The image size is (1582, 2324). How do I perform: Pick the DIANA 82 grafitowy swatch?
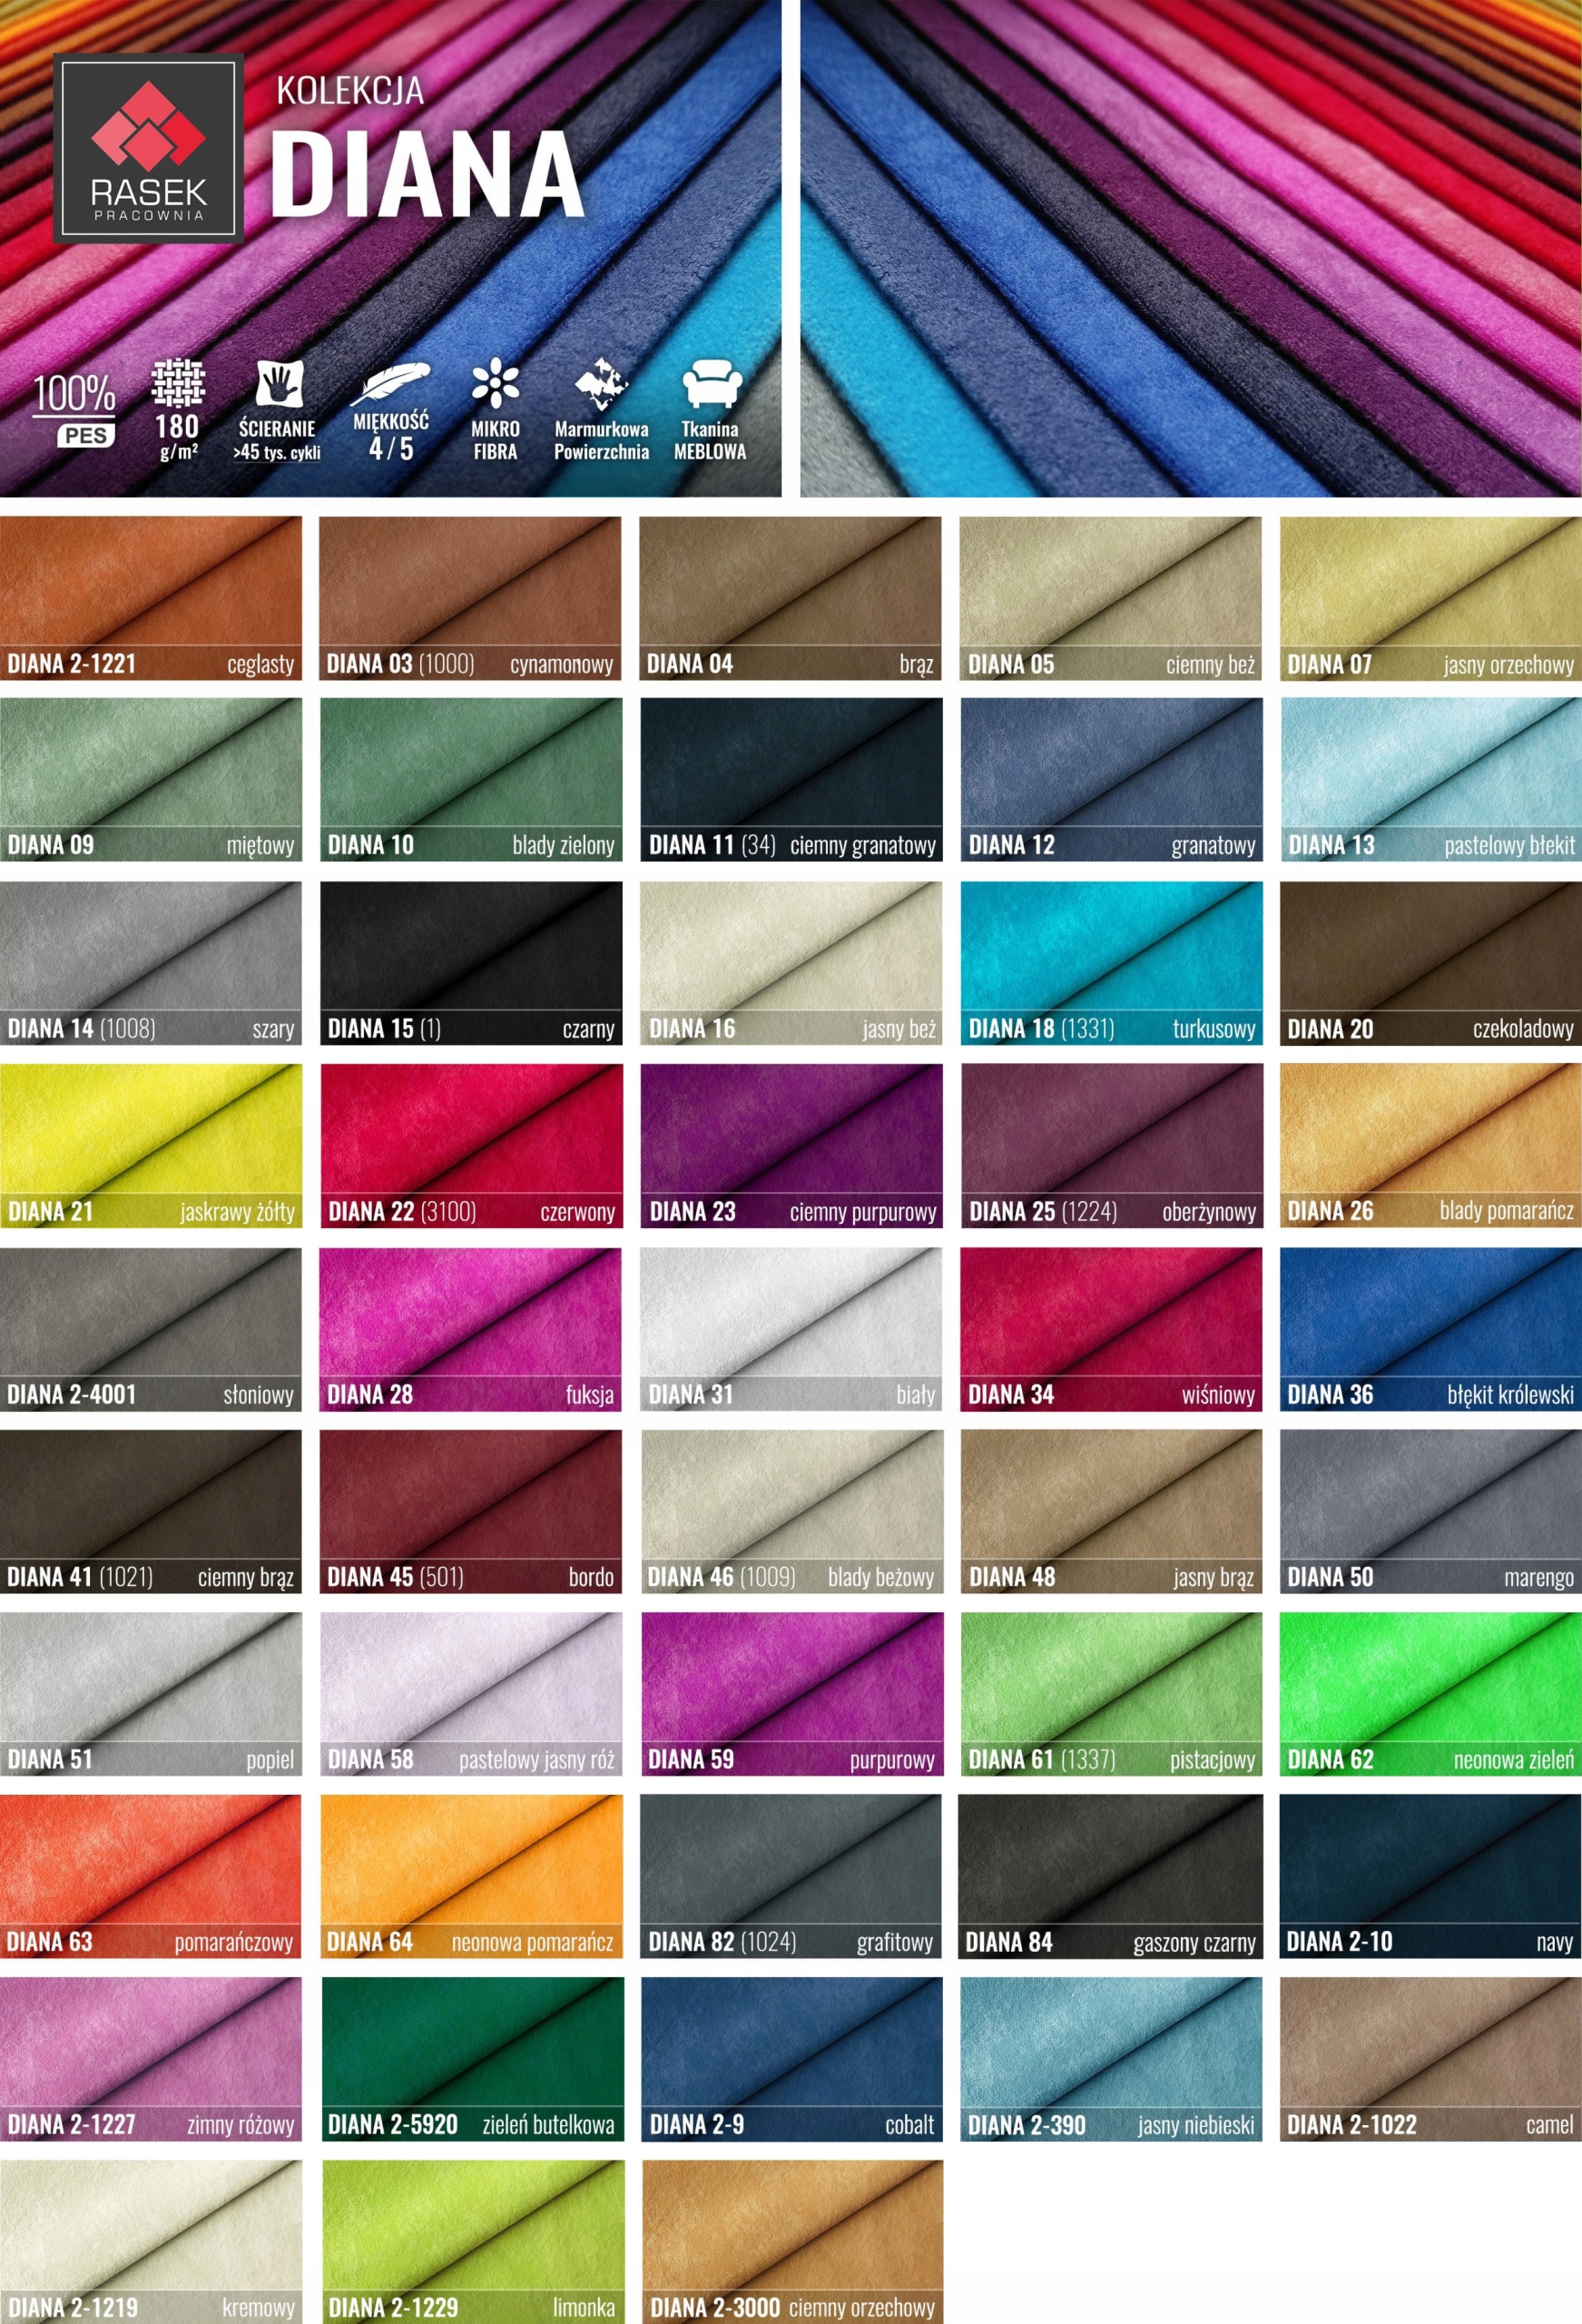(x=791, y=1876)
